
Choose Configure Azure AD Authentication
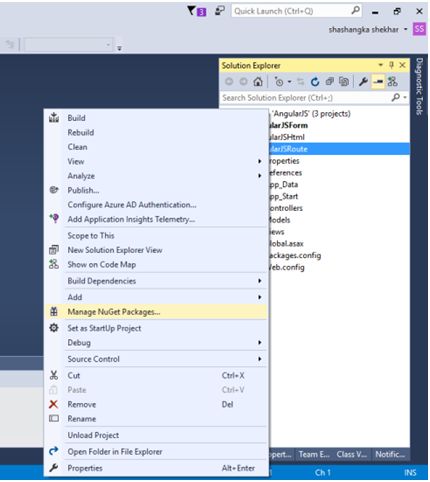156,205
